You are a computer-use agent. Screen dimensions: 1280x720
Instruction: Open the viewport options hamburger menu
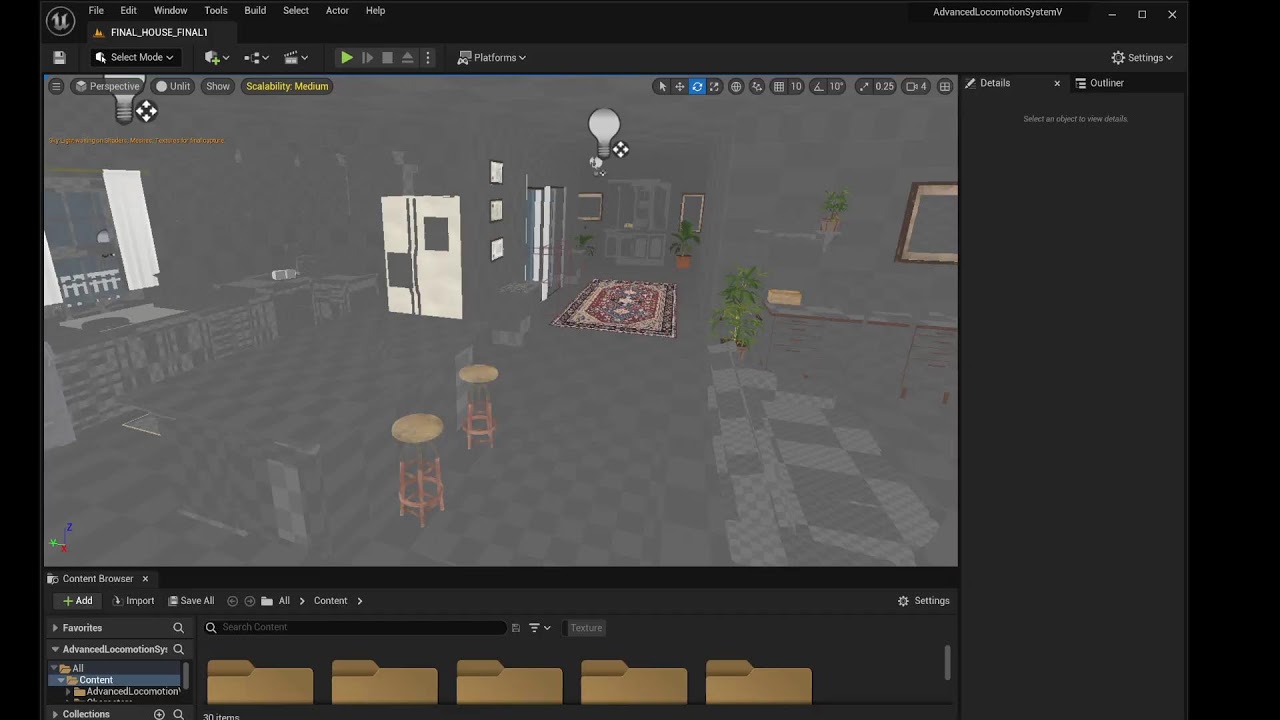[56, 86]
